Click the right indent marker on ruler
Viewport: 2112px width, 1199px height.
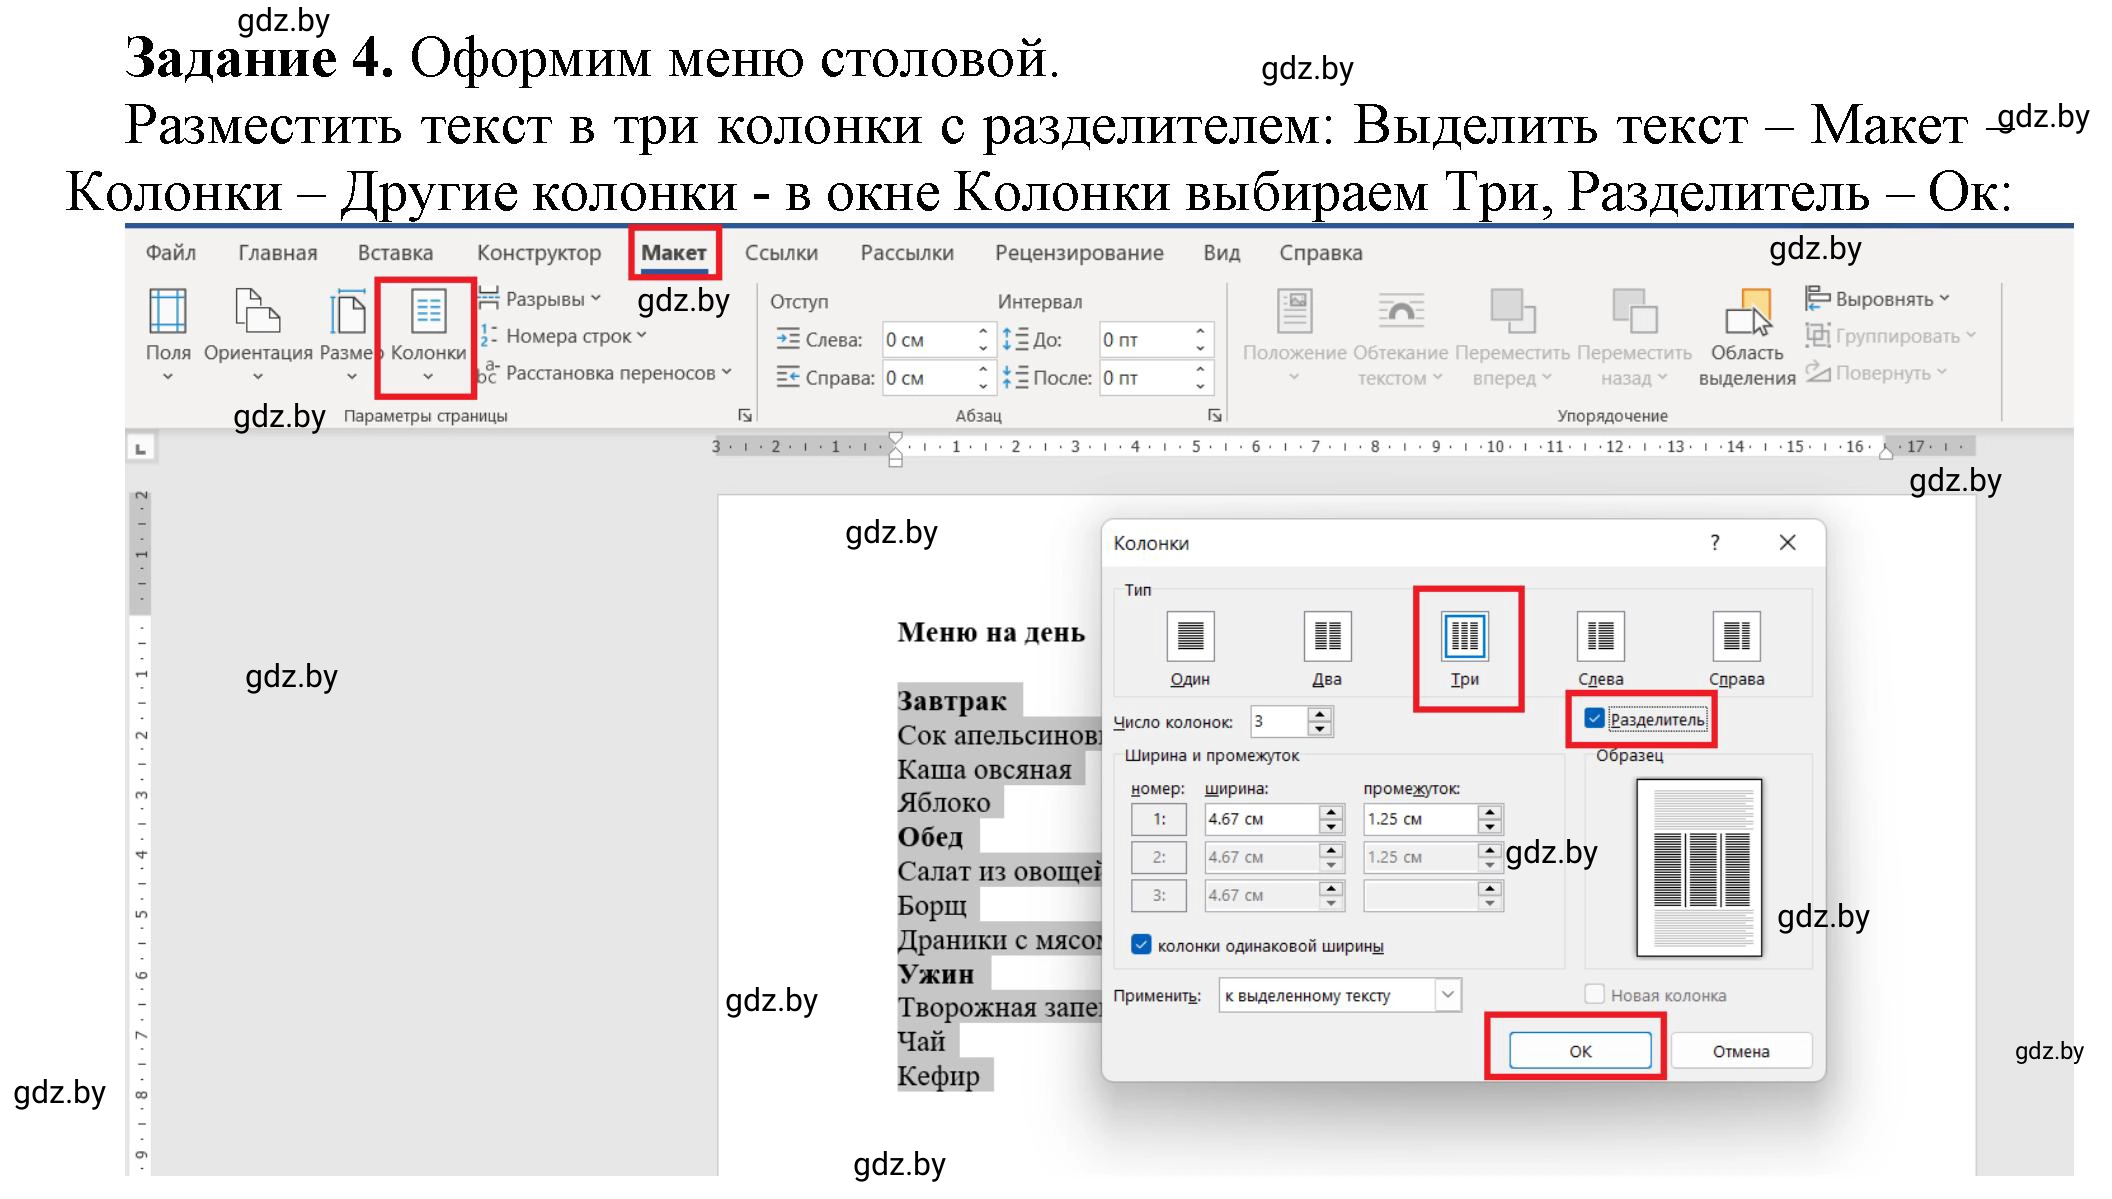1885,454
